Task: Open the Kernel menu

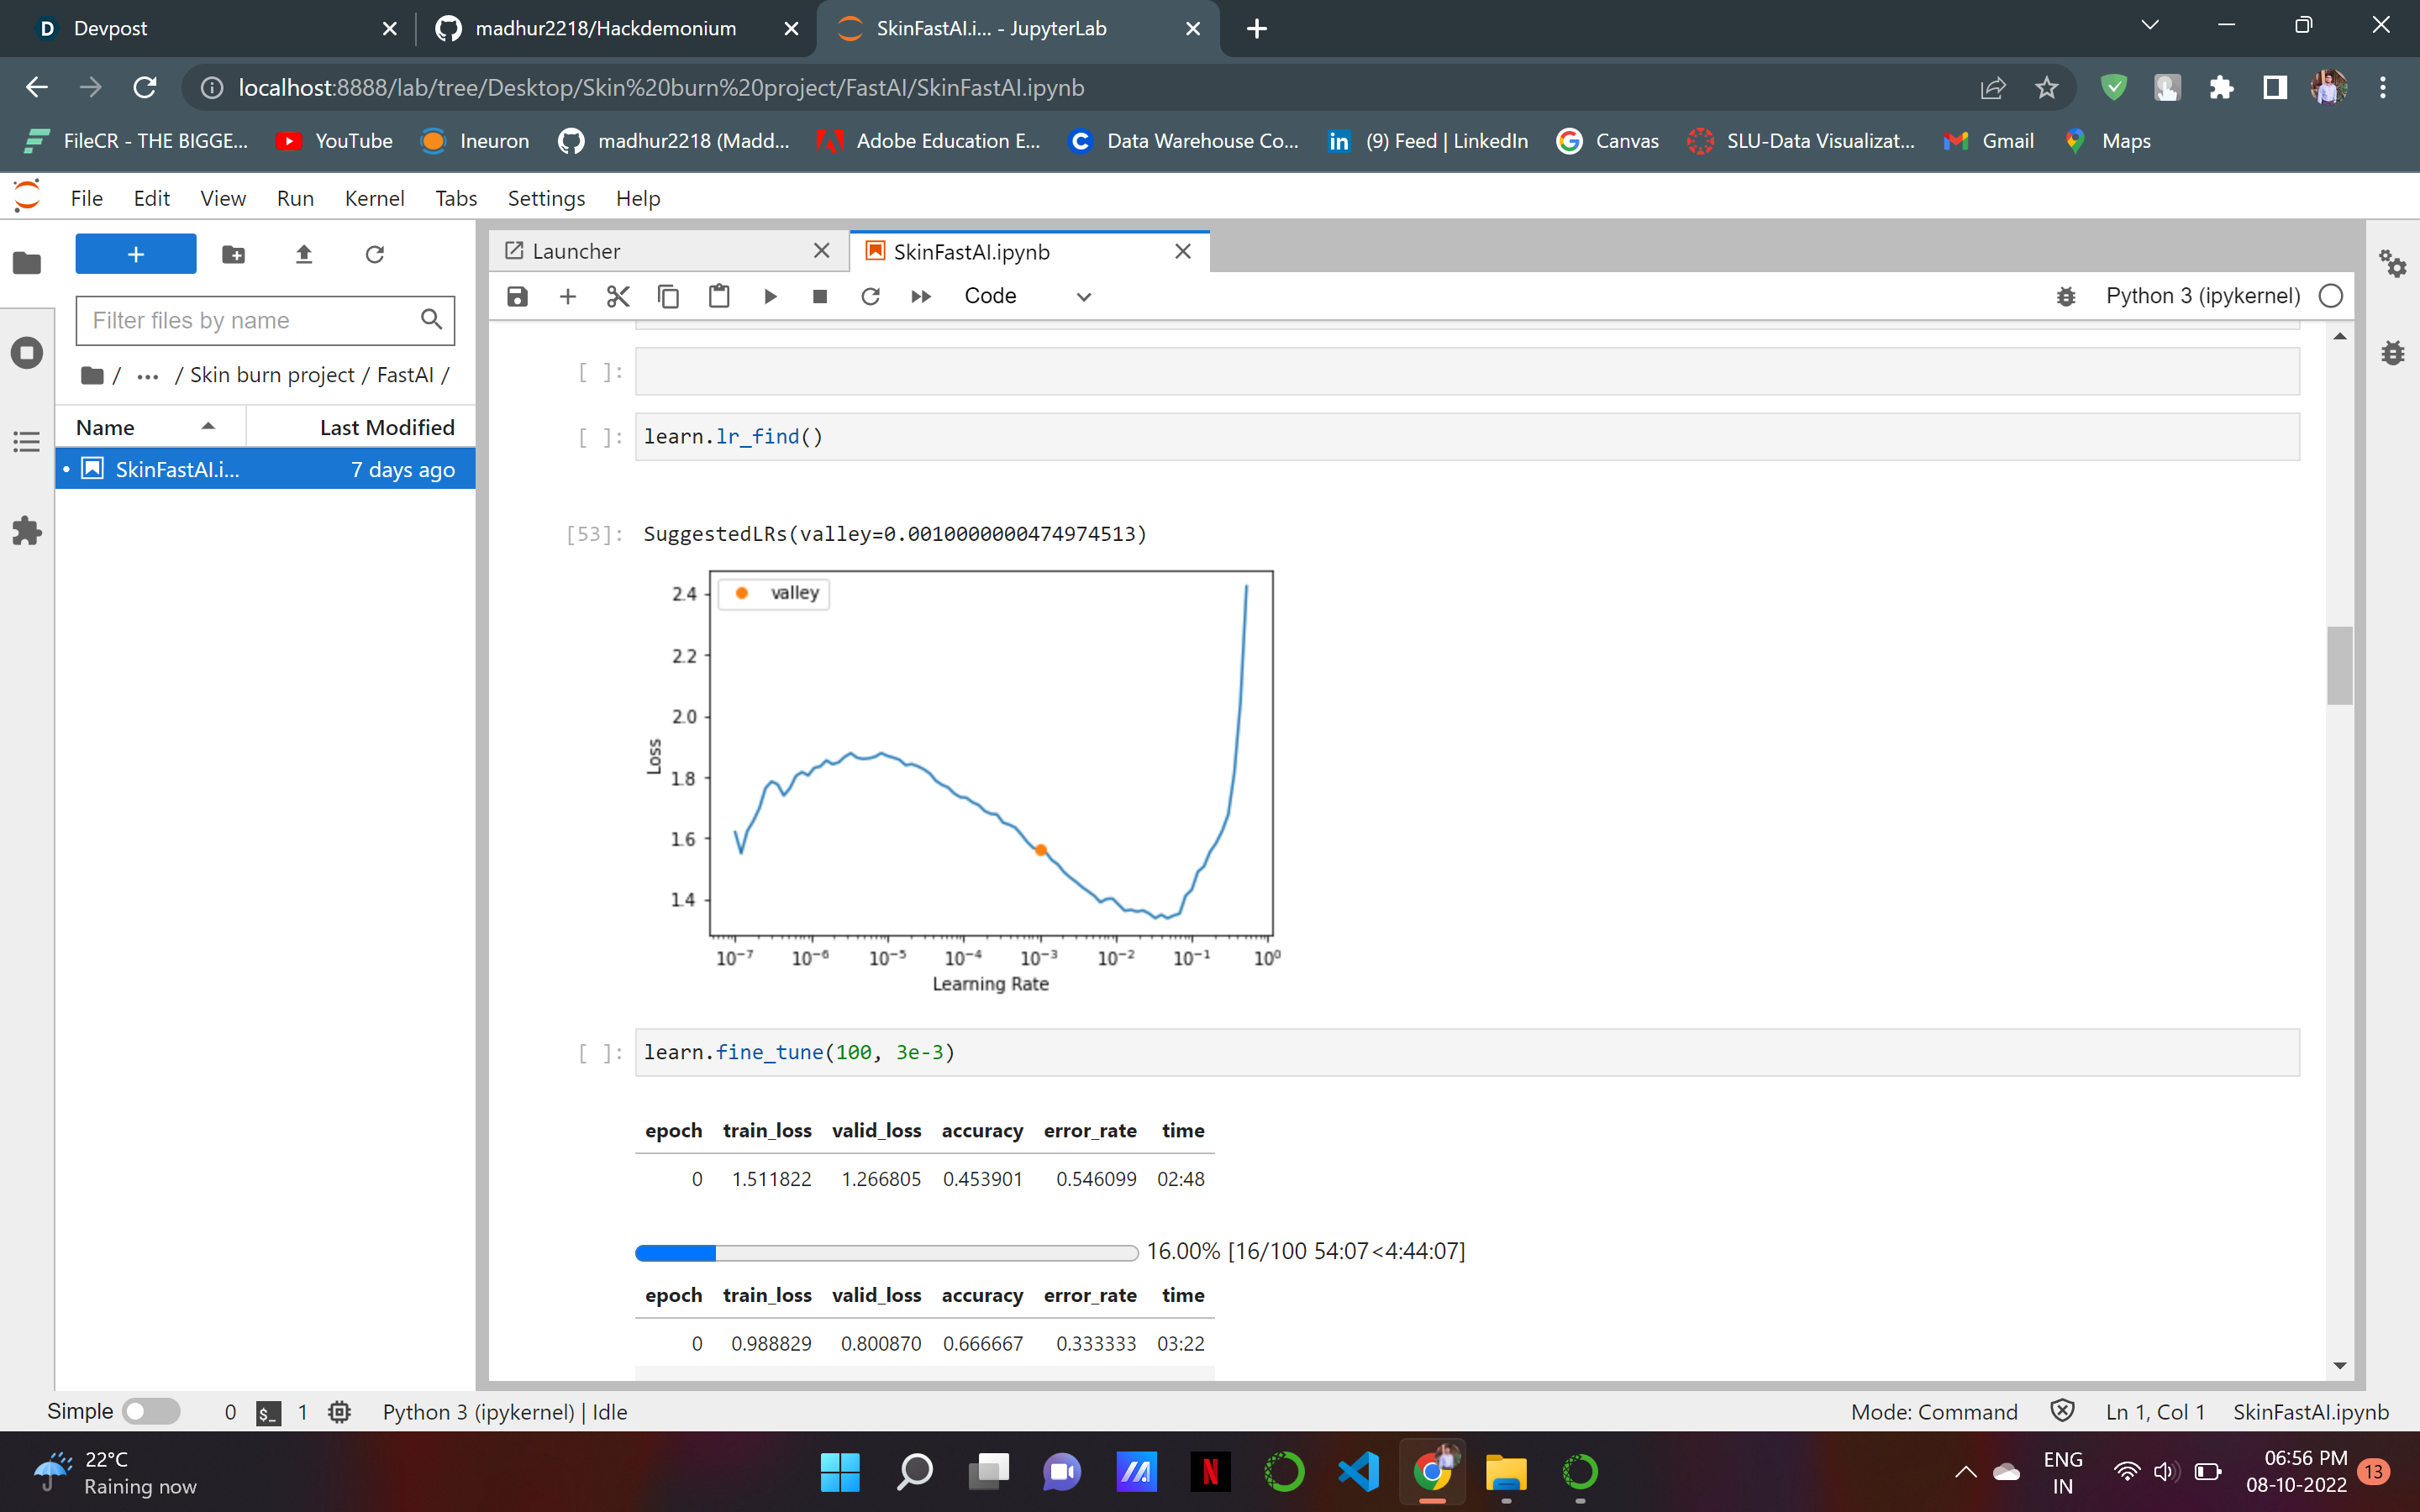Action: point(374,198)
